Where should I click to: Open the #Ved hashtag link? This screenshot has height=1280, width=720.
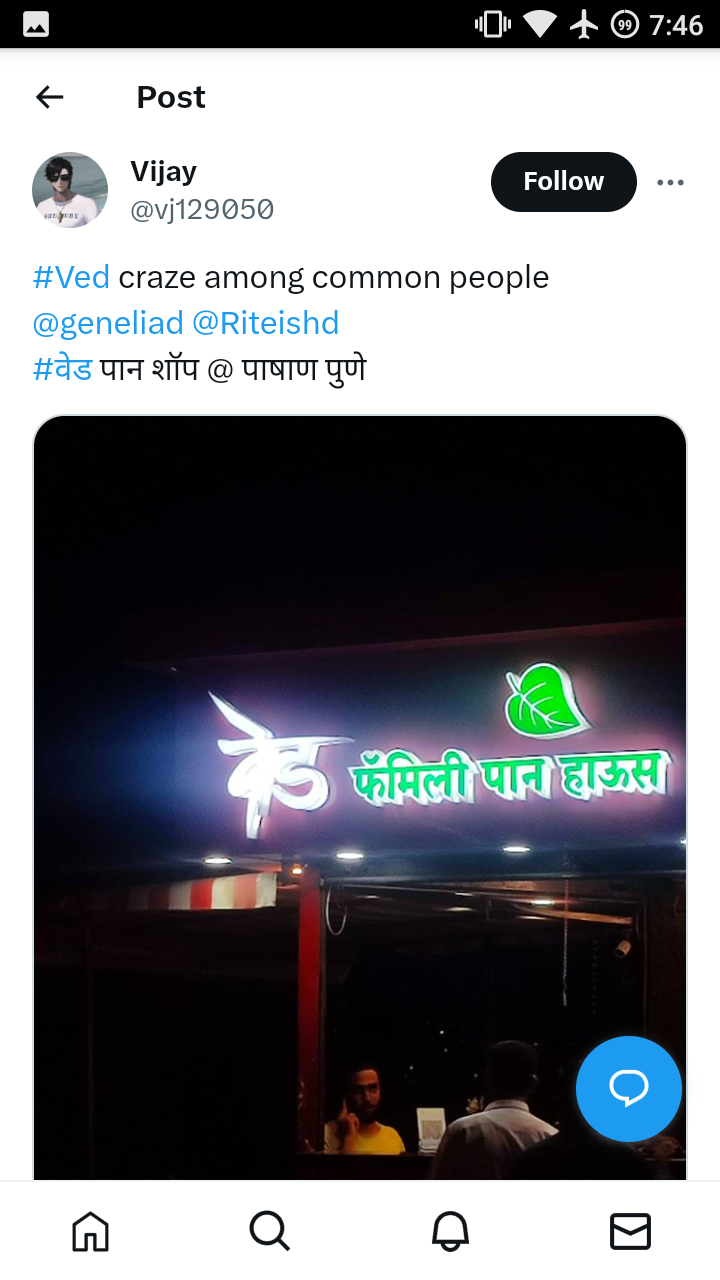coord(71,277)
